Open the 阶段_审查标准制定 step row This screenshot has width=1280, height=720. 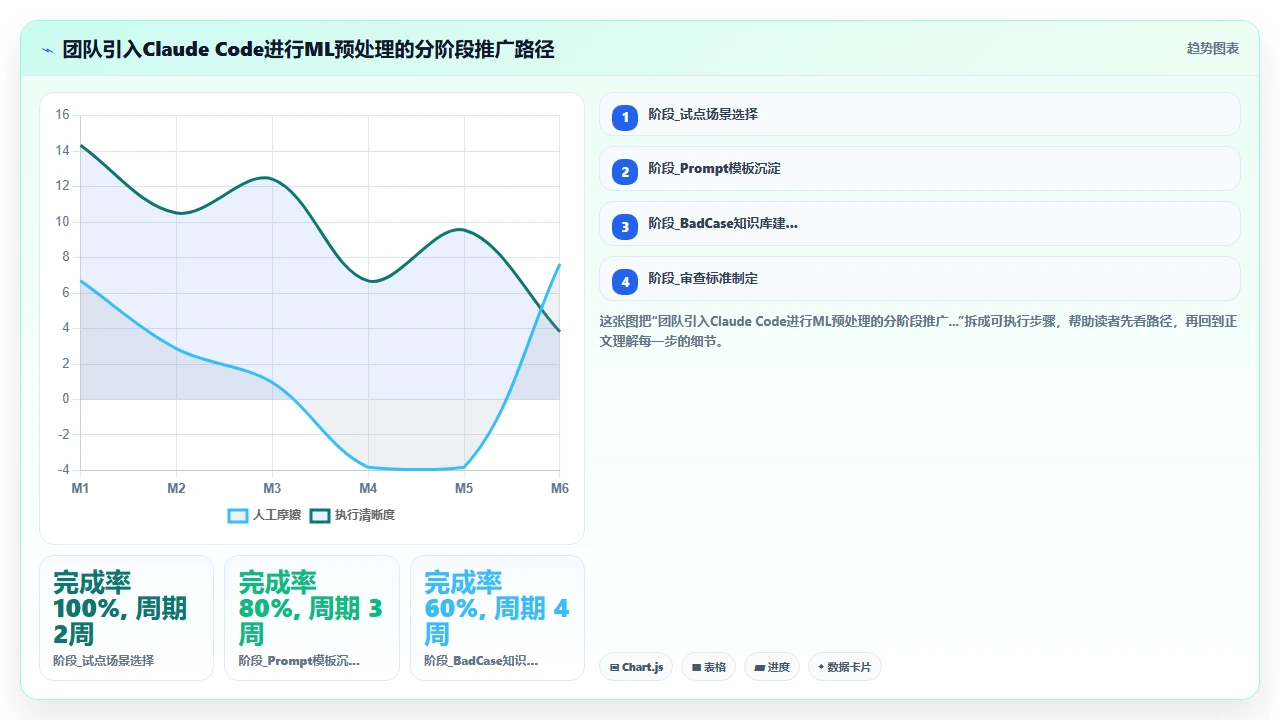[920, 279]
